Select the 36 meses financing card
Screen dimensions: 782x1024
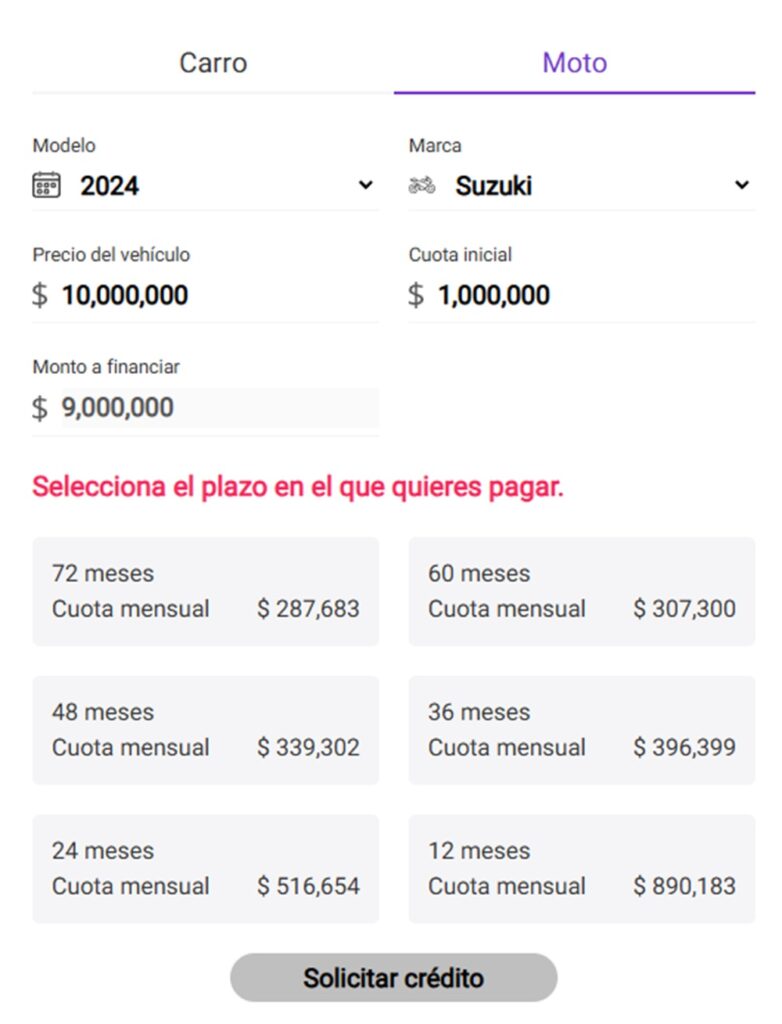(581, 729)
